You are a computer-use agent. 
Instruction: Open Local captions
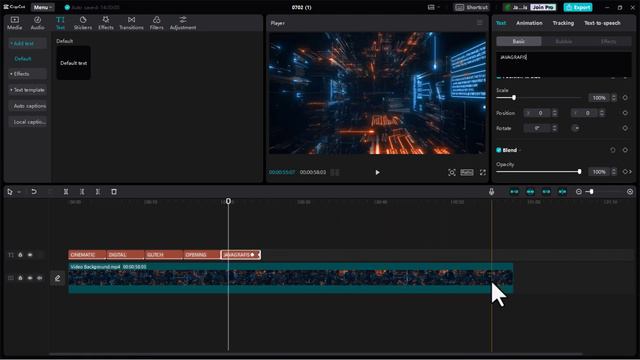27,122
